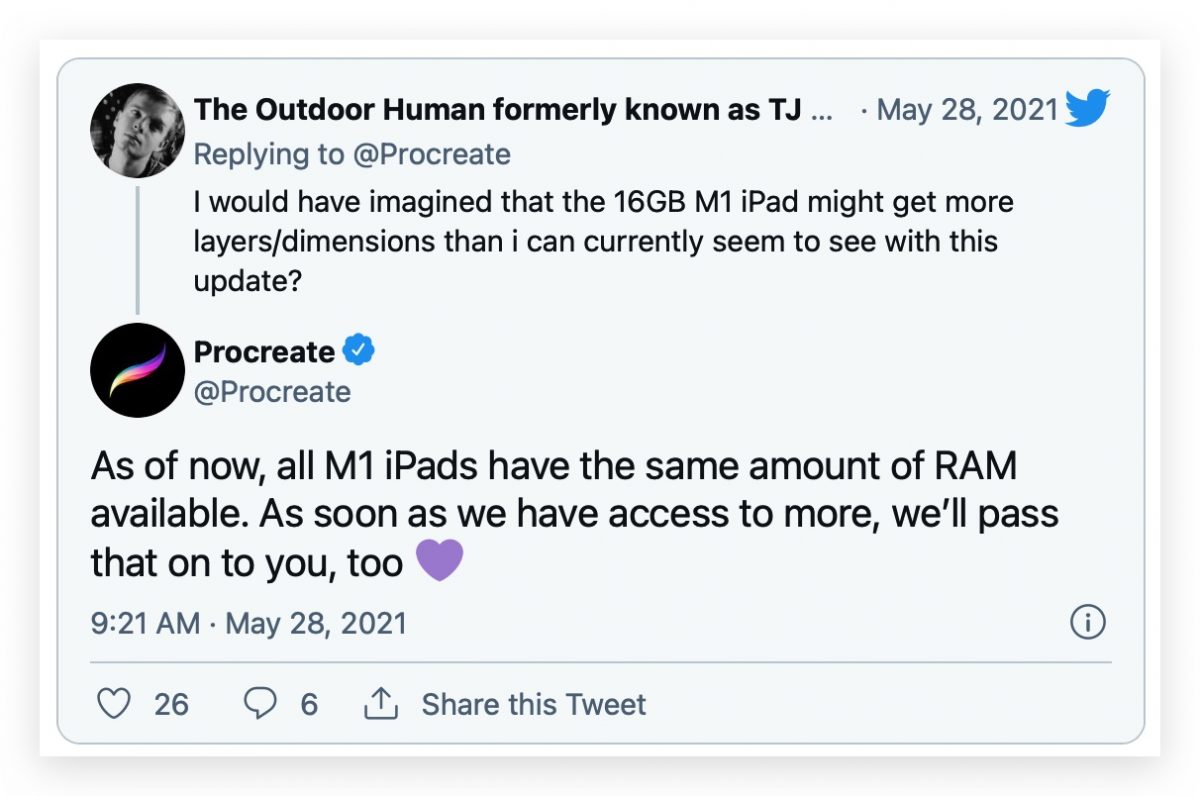Click the 26 likes count

pos(171,704)
